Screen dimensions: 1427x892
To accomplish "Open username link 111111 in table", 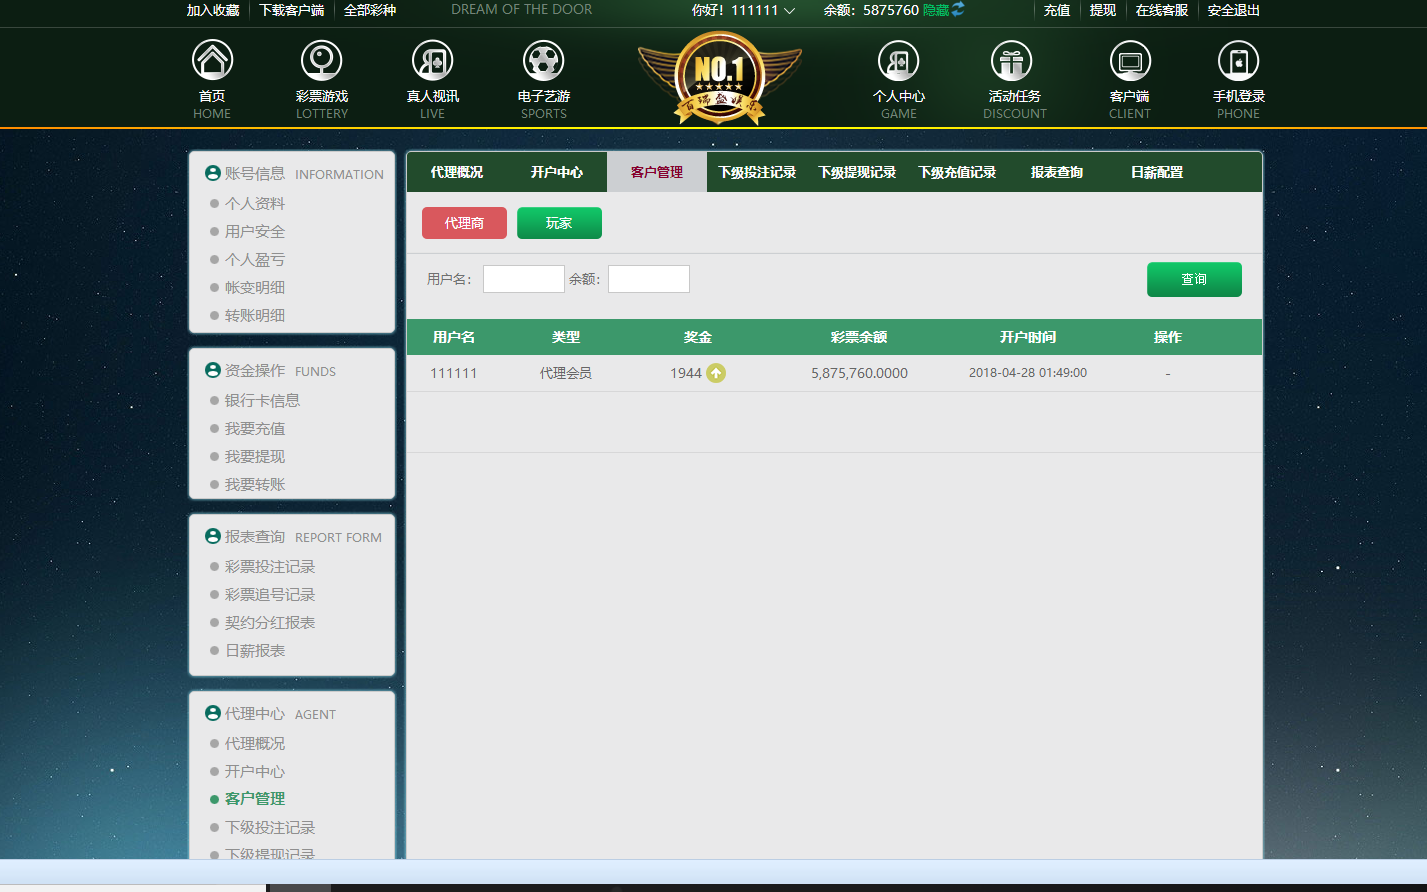I will click(453, 373).
